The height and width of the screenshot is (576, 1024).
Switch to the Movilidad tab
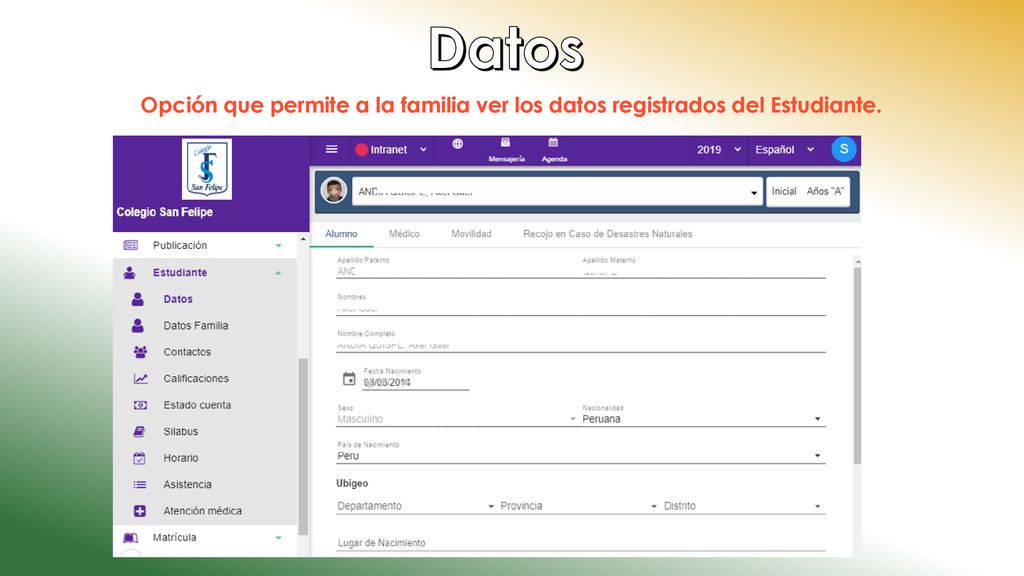(471, 234)
